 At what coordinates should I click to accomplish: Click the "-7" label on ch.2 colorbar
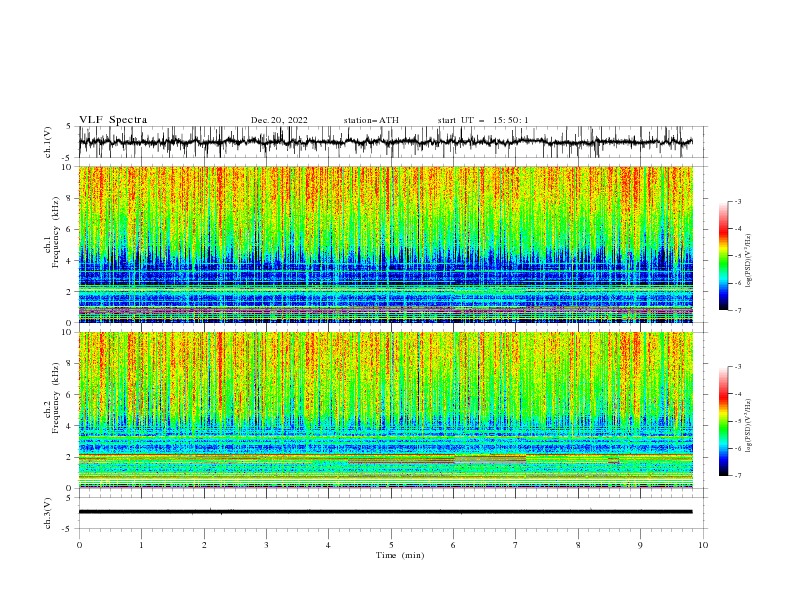[738, 476]
